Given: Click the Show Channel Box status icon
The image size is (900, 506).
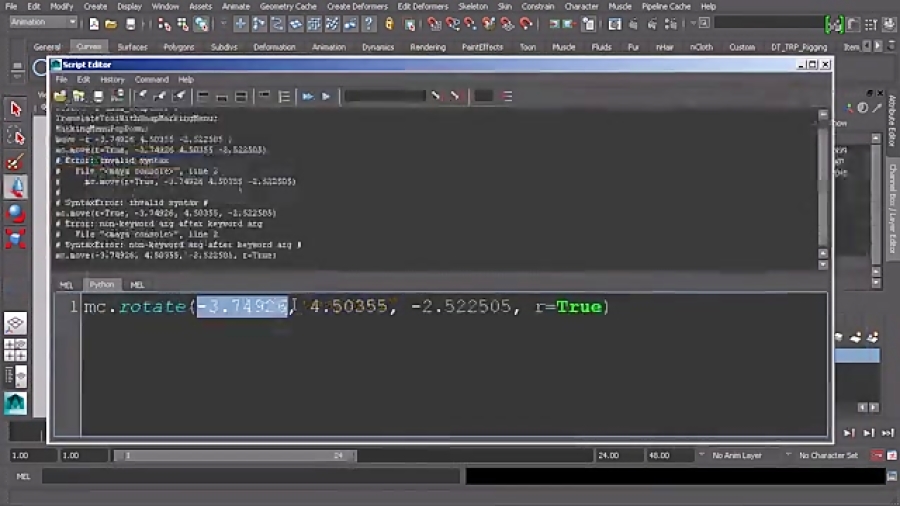Looking at the screenshot, I should [889, 24].
